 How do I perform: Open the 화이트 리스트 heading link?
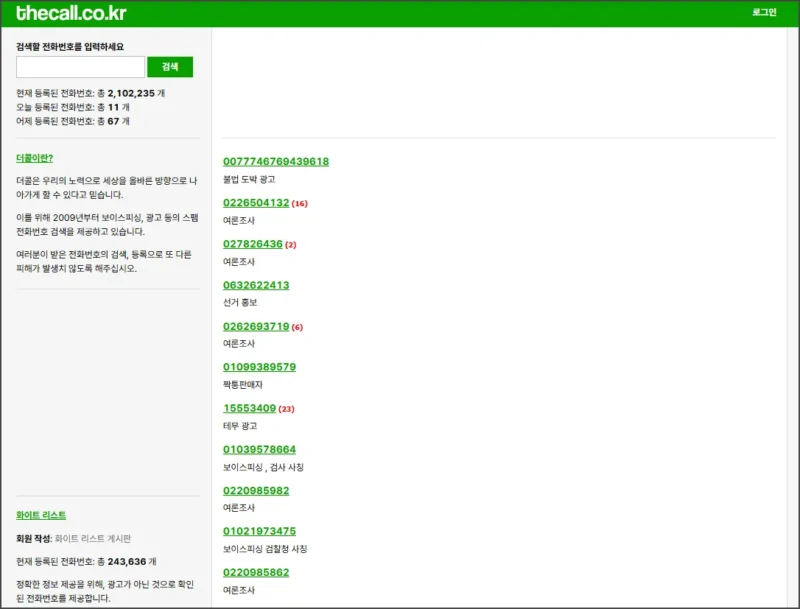pyautogui.click(x=41, y=515)
